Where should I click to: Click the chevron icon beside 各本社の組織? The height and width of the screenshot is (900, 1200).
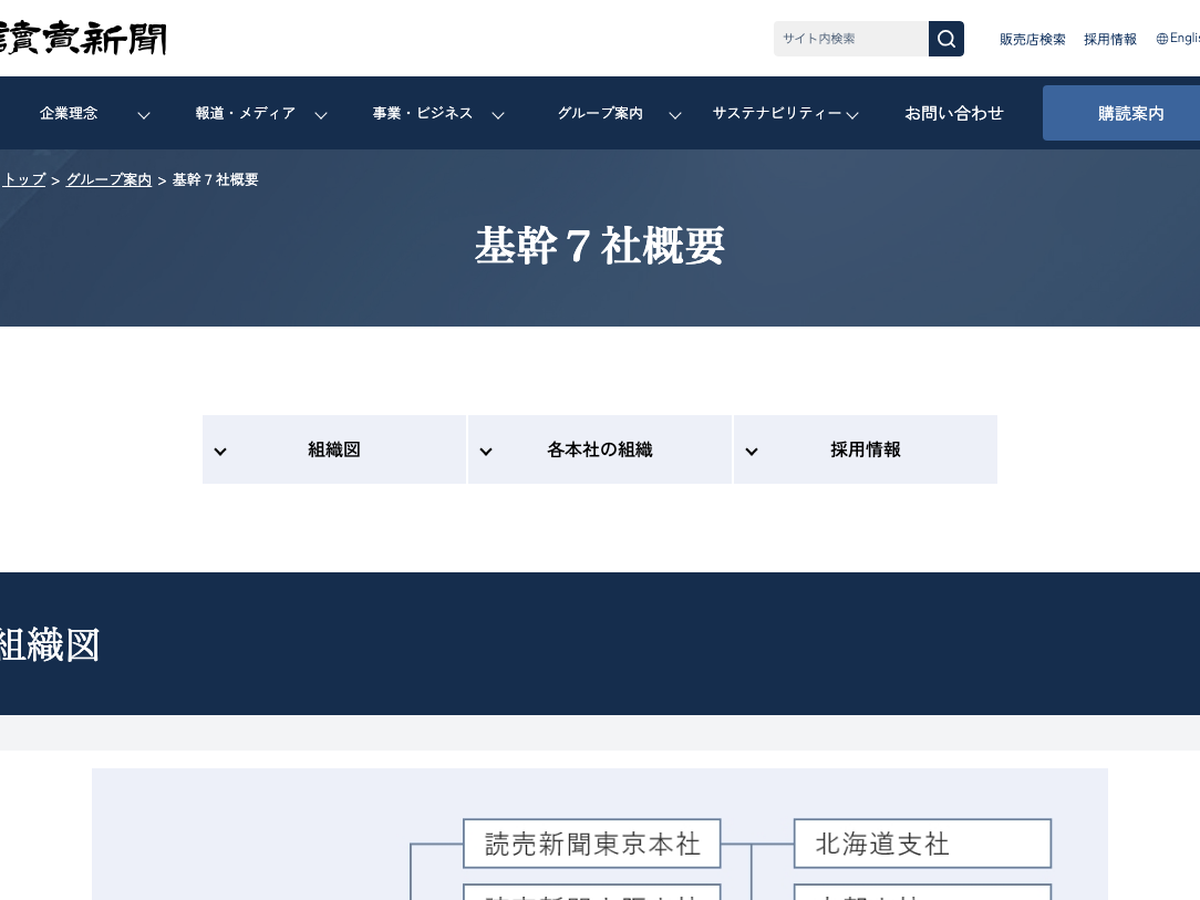coord(486,451)
